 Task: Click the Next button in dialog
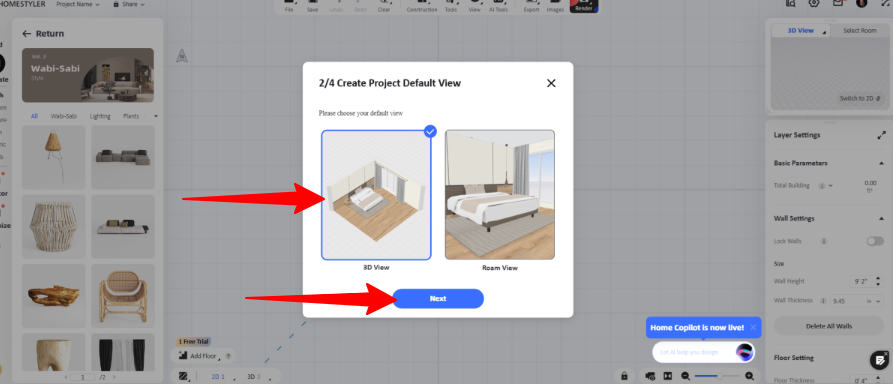[x=438, y=299]
